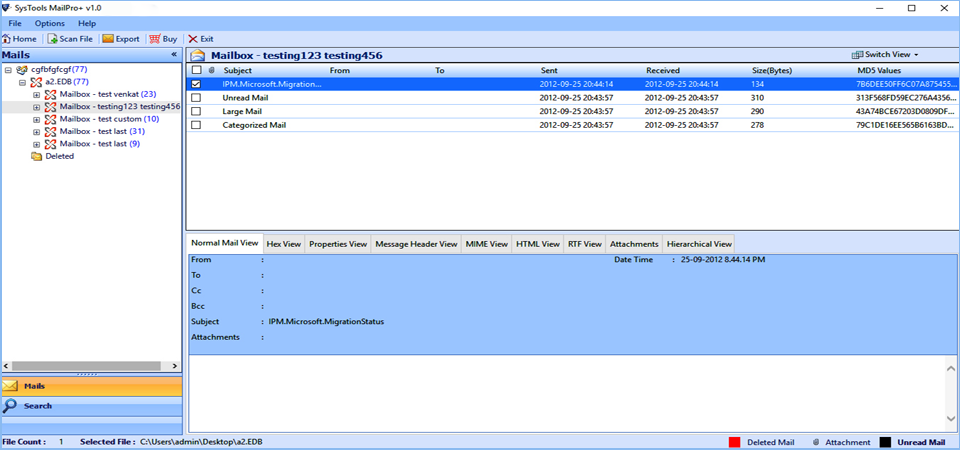Viewport: 960px width, 450px height.
Task: Click the message body scroll down arrow
Action: pos(951,418)
